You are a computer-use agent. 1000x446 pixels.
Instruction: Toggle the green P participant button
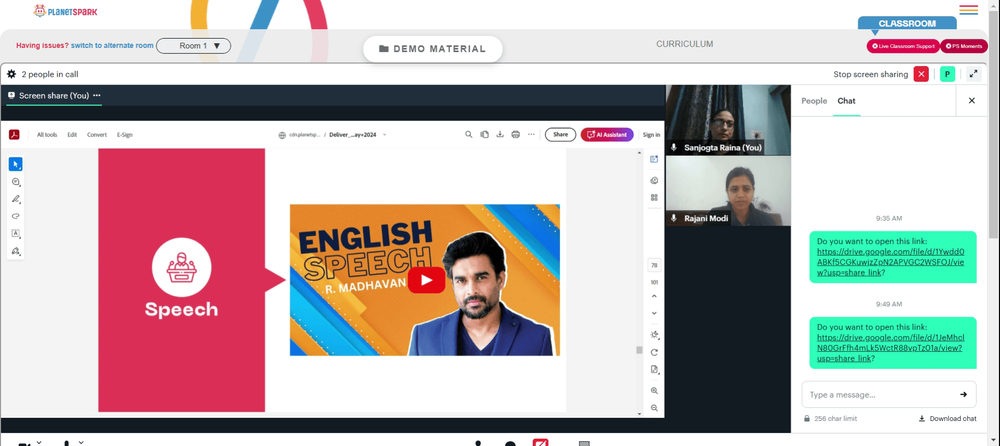948,74
